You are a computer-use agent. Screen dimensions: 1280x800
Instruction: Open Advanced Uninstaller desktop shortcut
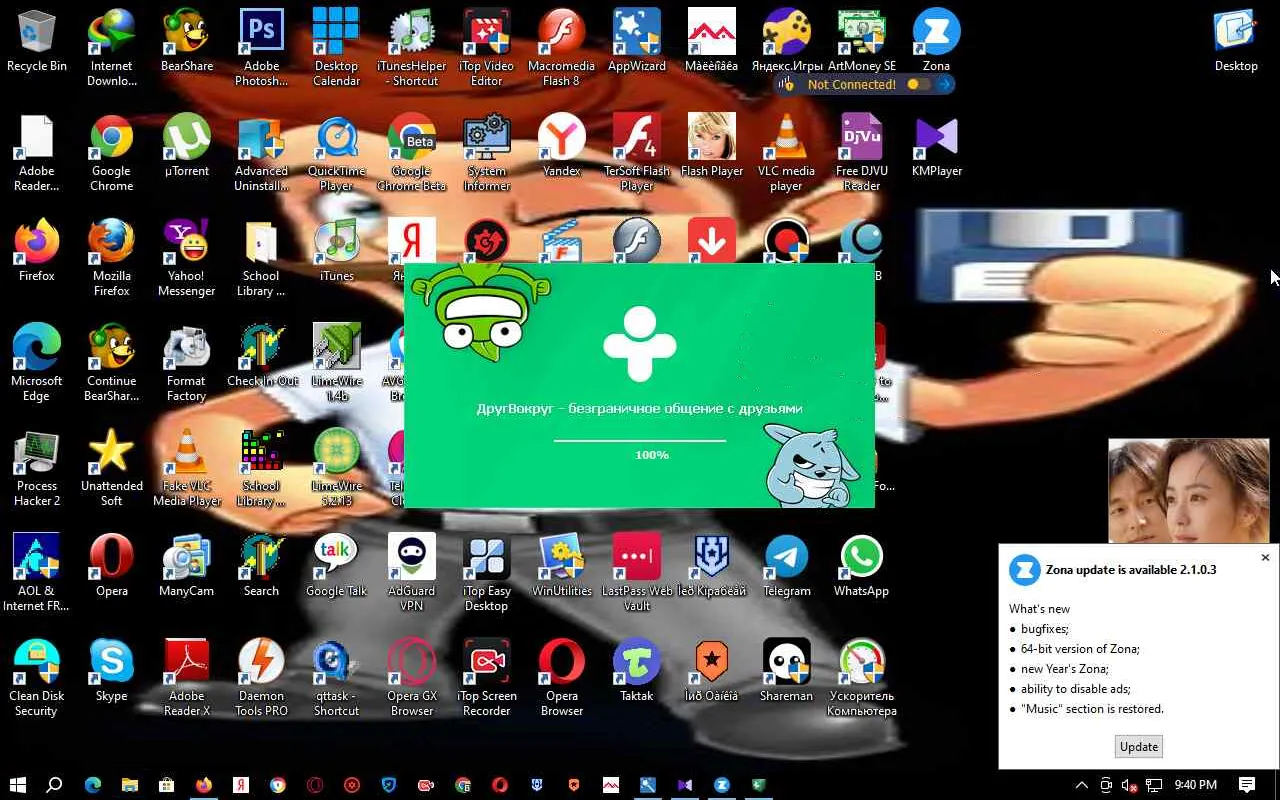tap(261, 153)
